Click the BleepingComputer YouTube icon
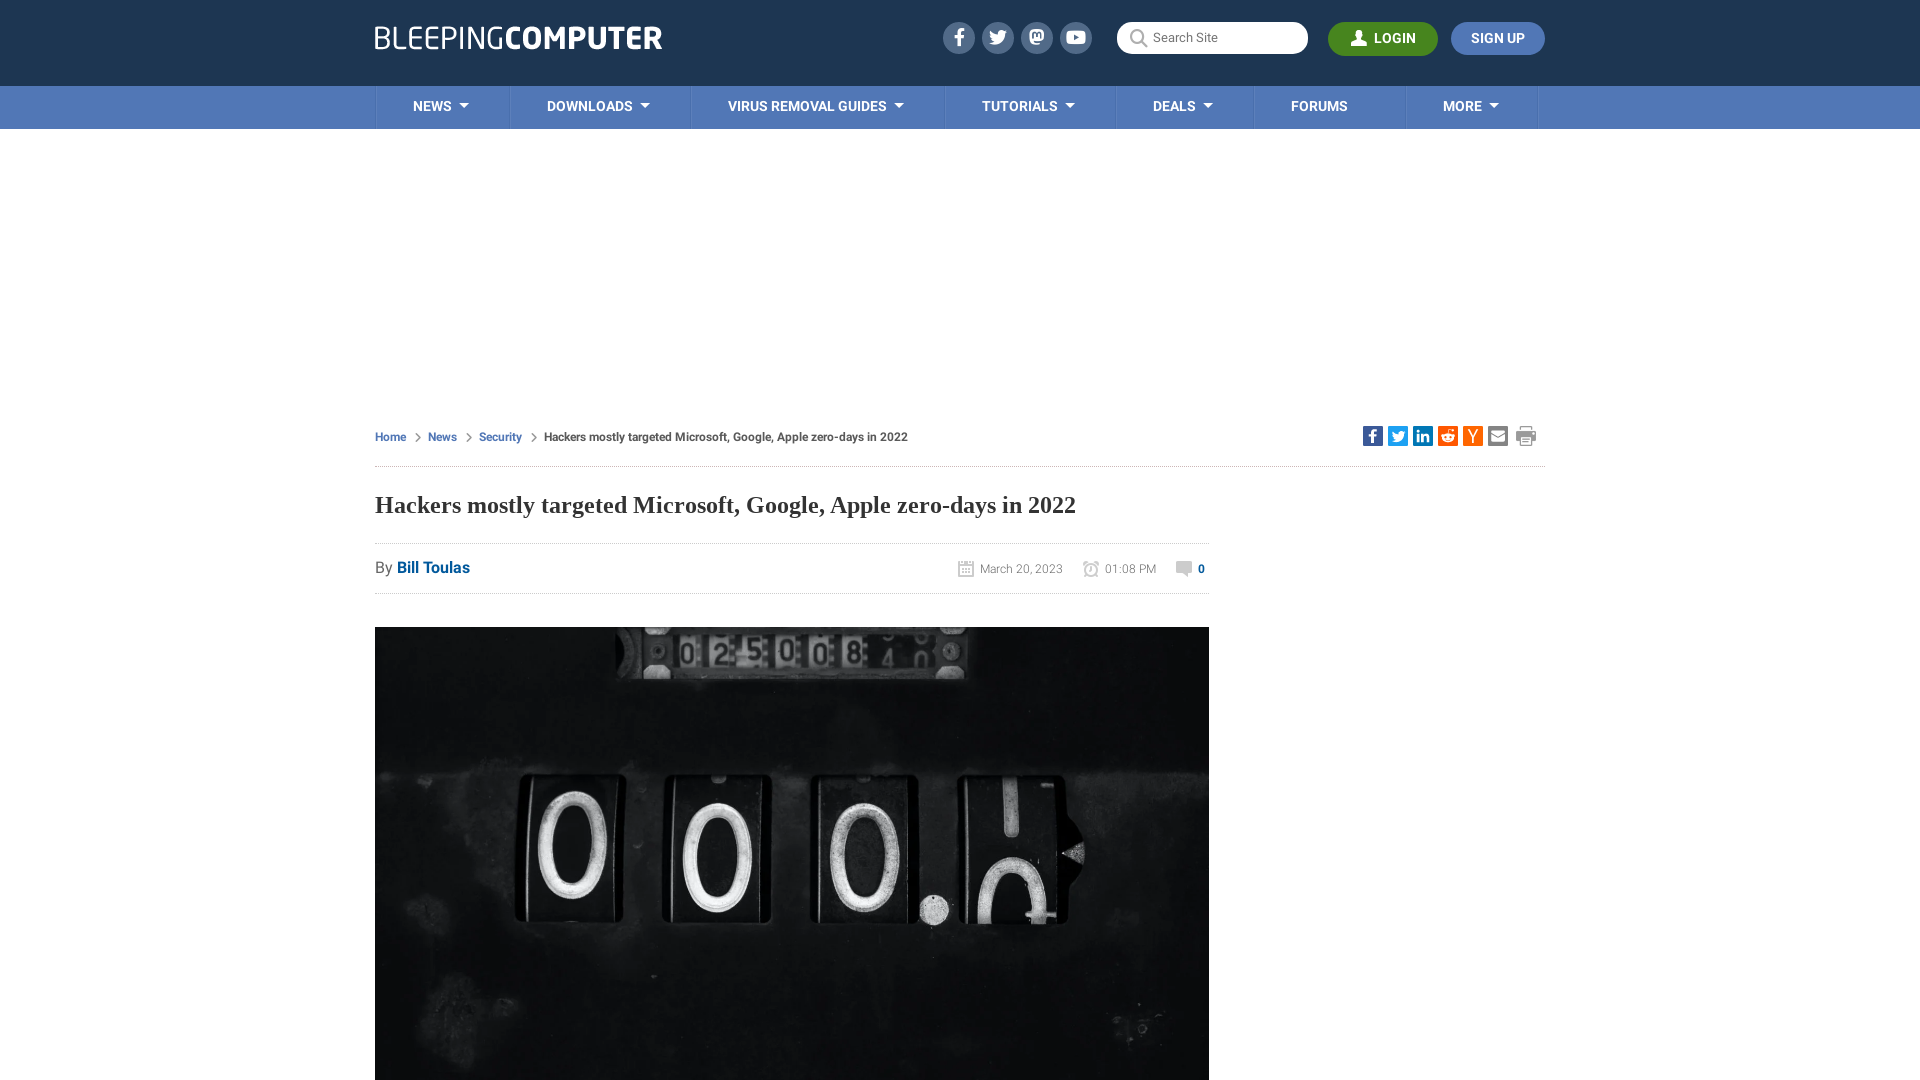Viewport: 1920px width, 1080px height. (x=1076, y=37)
